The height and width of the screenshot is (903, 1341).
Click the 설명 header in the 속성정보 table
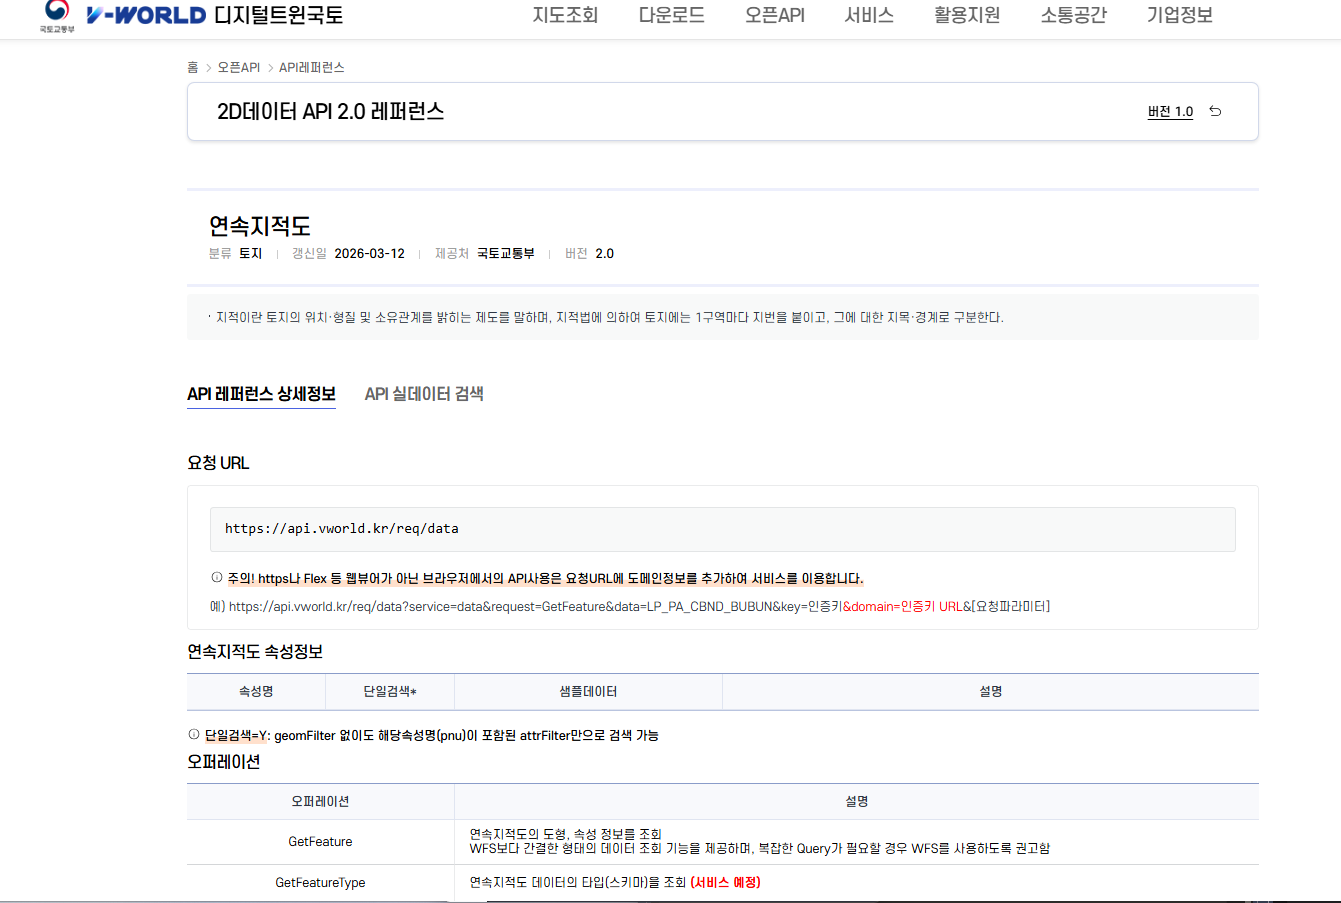pyautogui.click(x=991, y=691)
